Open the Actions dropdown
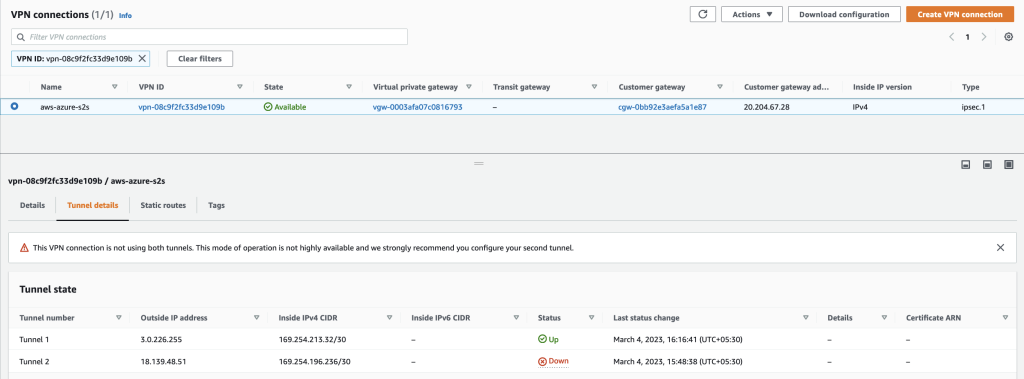 click(752, 14)
